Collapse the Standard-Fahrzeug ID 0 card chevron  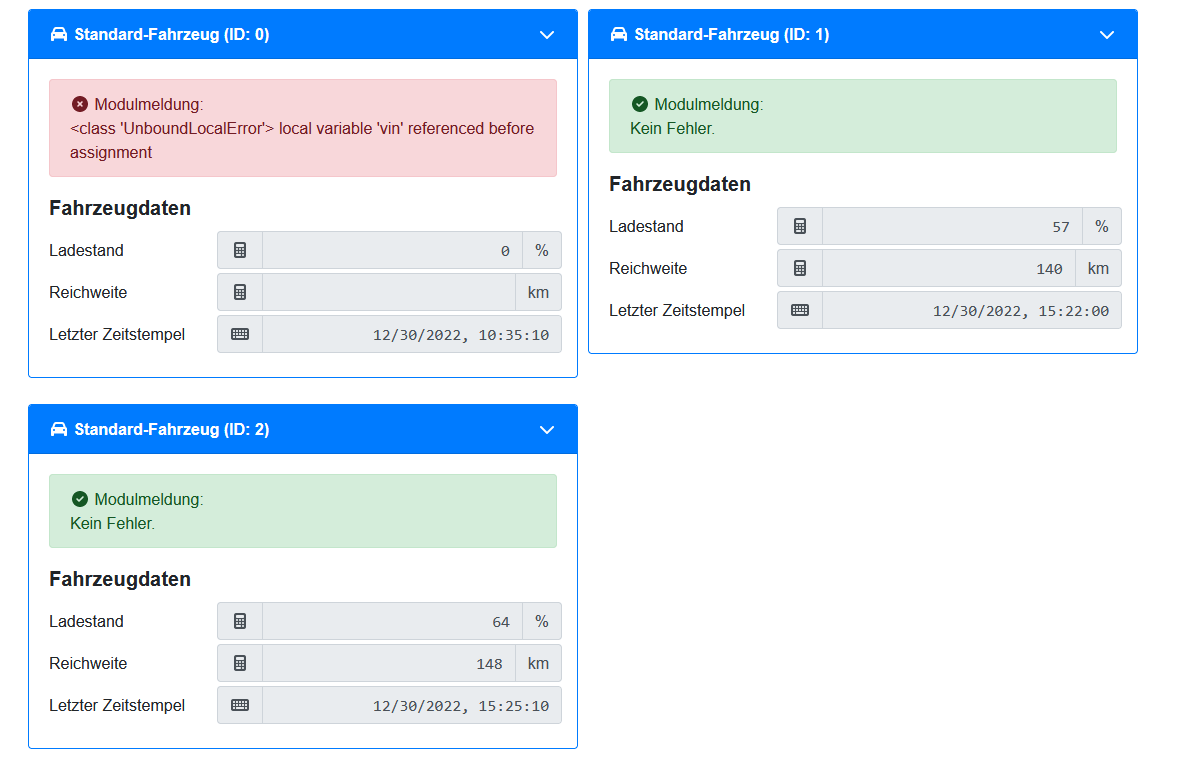(x=547, y=35)
